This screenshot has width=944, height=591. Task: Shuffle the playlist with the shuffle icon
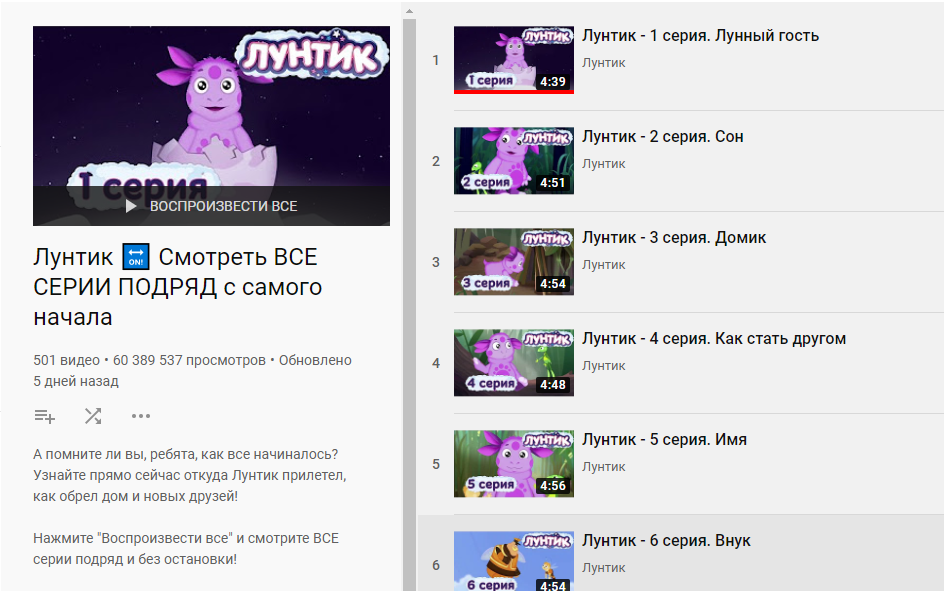[93, 416]
